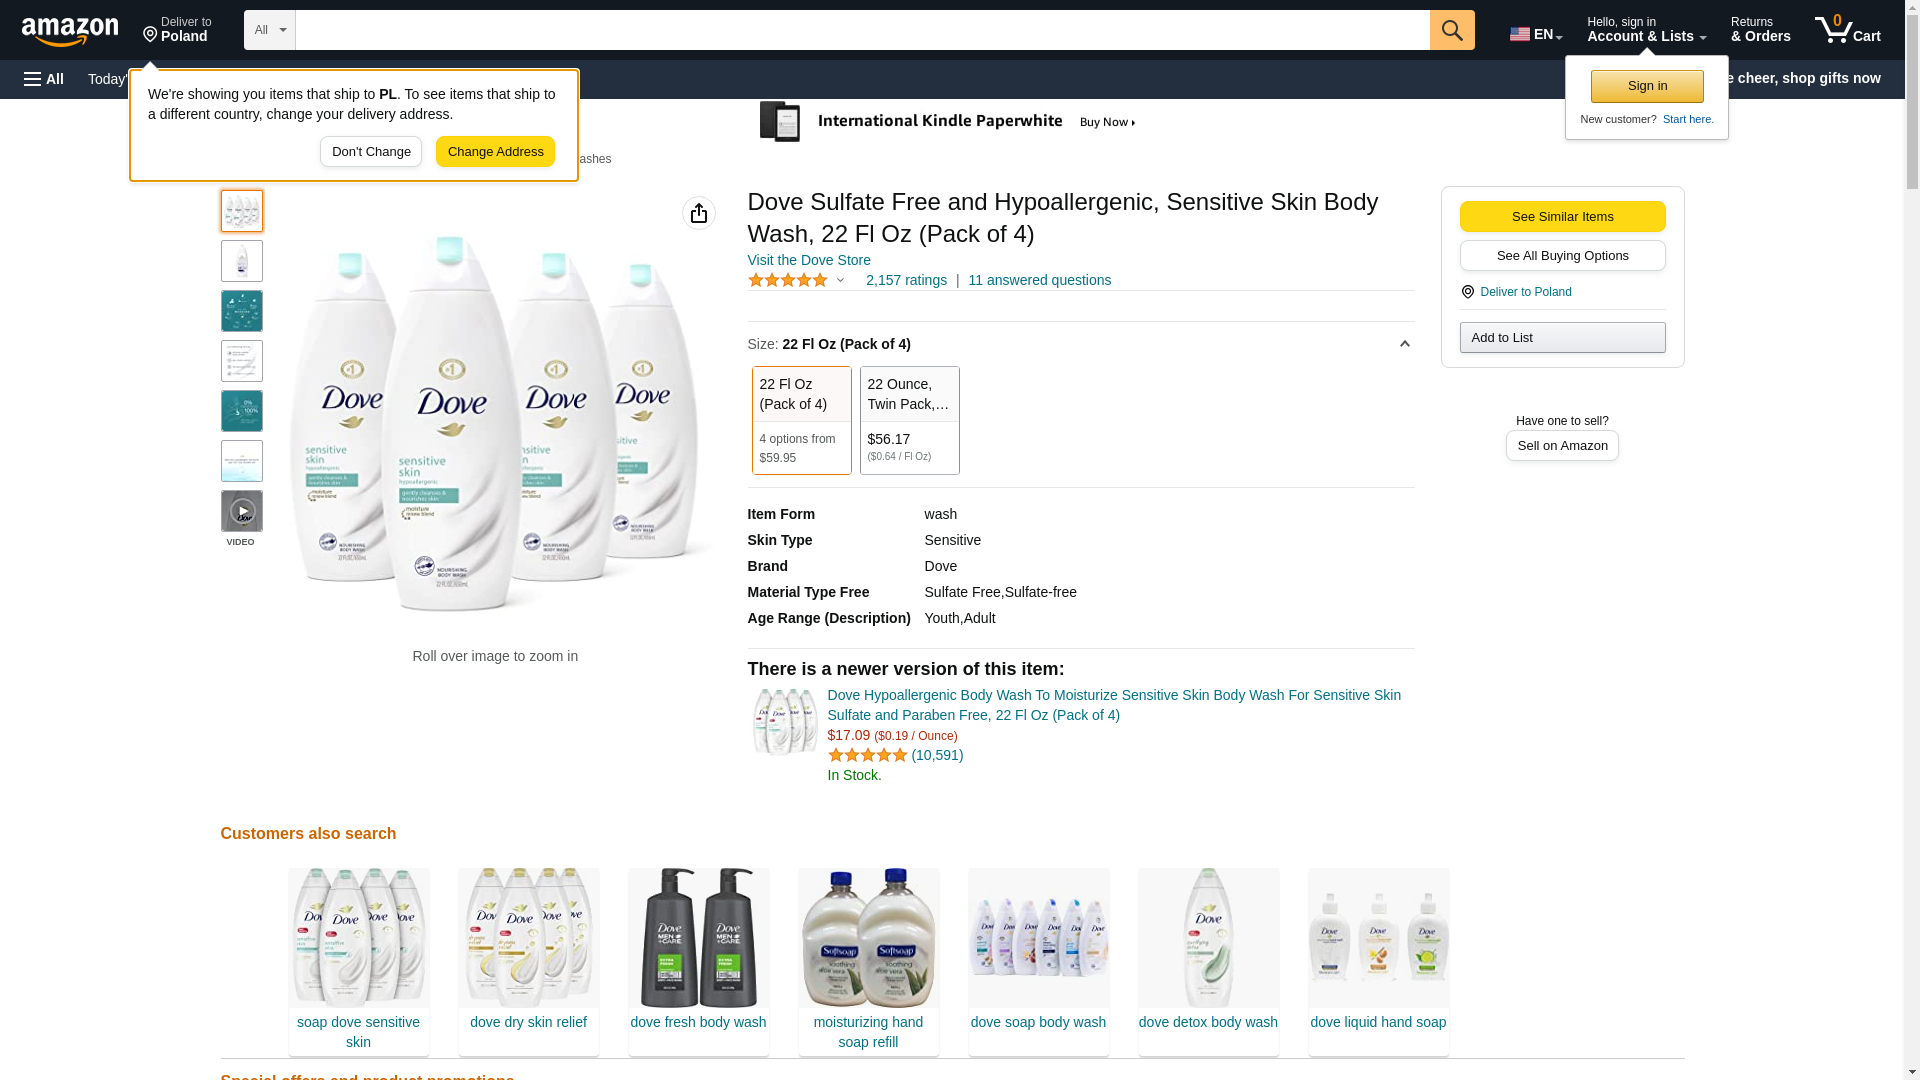Image resolution: width=1920 pixels, height=1080 pixels.
Task: Click the See Similar Items button
Action: click(x=1562, y=217)
